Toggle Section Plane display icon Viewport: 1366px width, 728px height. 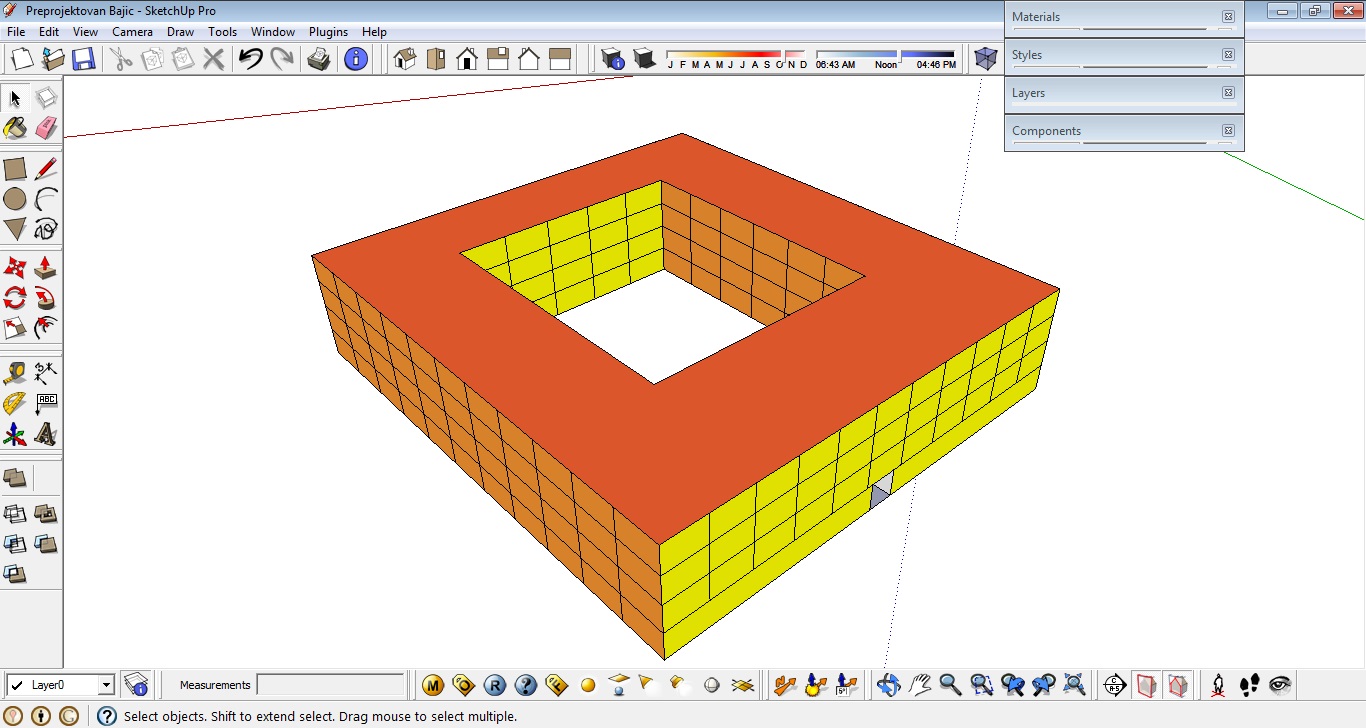click(x=1147, y=685)
